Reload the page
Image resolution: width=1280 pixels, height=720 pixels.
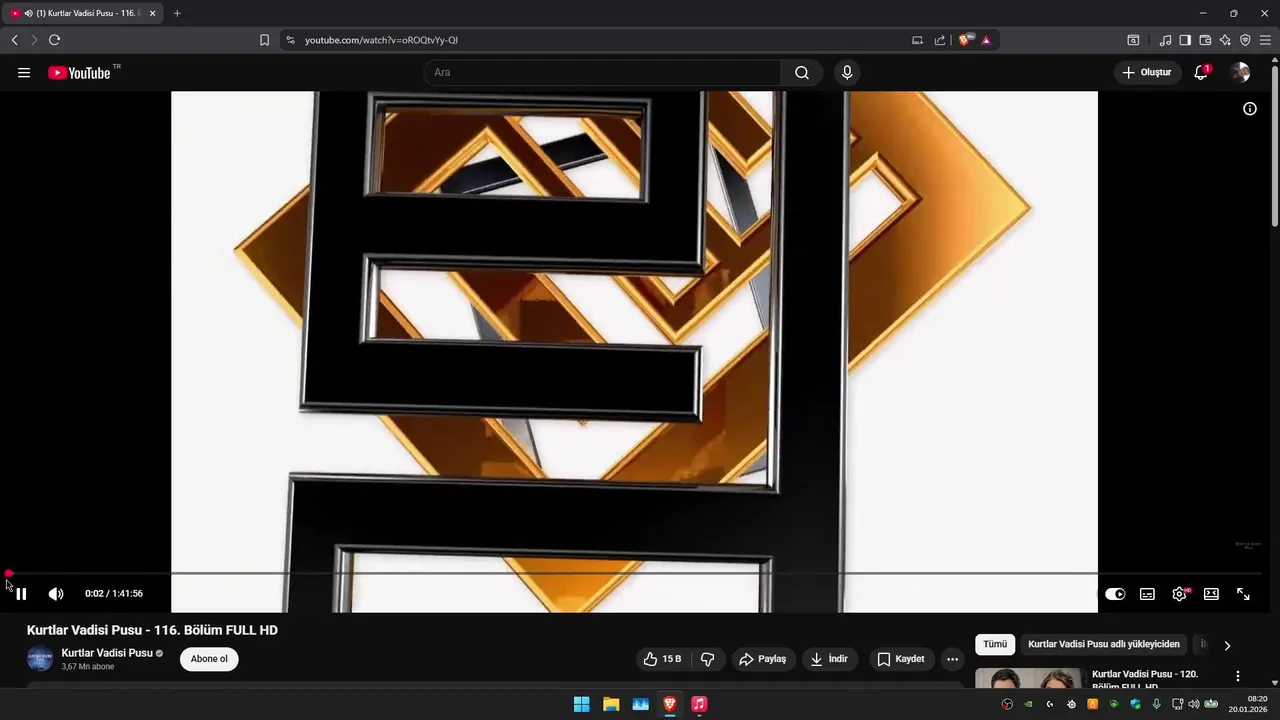tap(54, 40)
